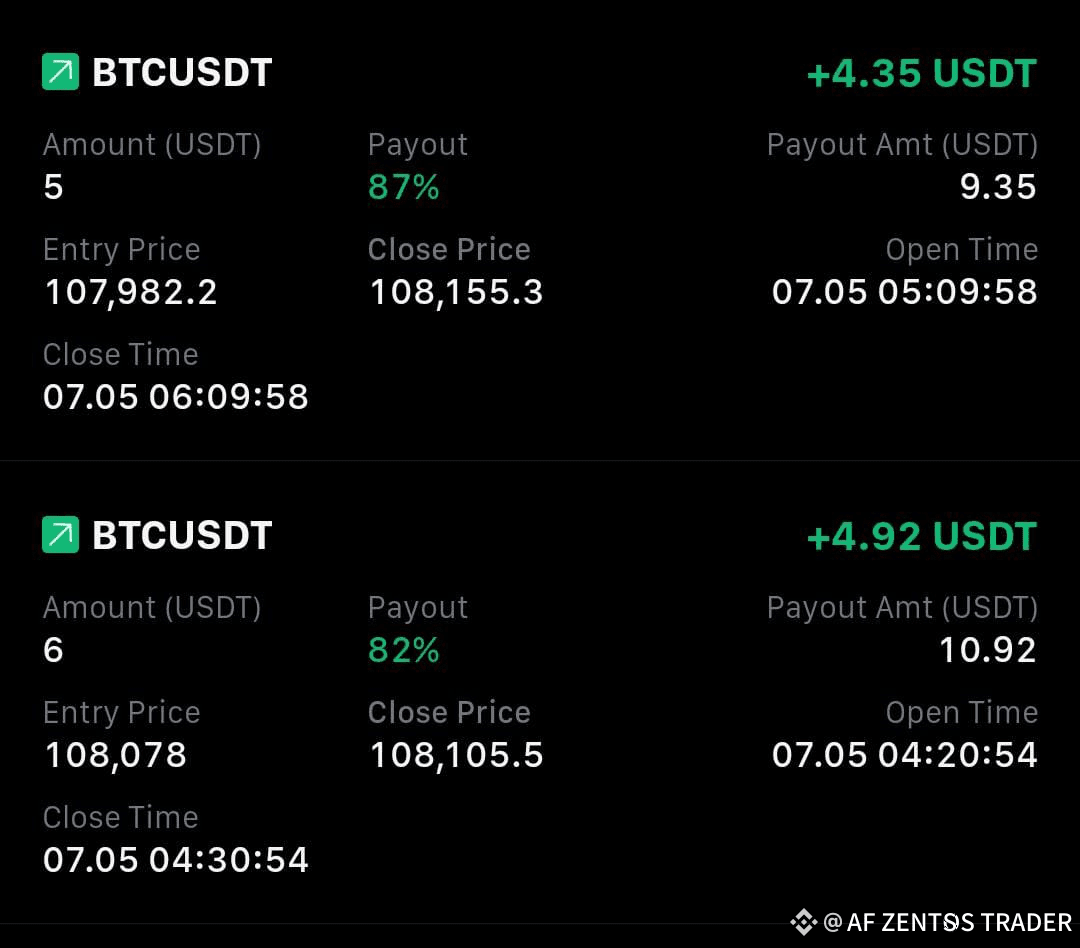Open the first BTCUSDT trade title
The height and width of the screenshot is (948, 1080).
click(x=182, y=73)
